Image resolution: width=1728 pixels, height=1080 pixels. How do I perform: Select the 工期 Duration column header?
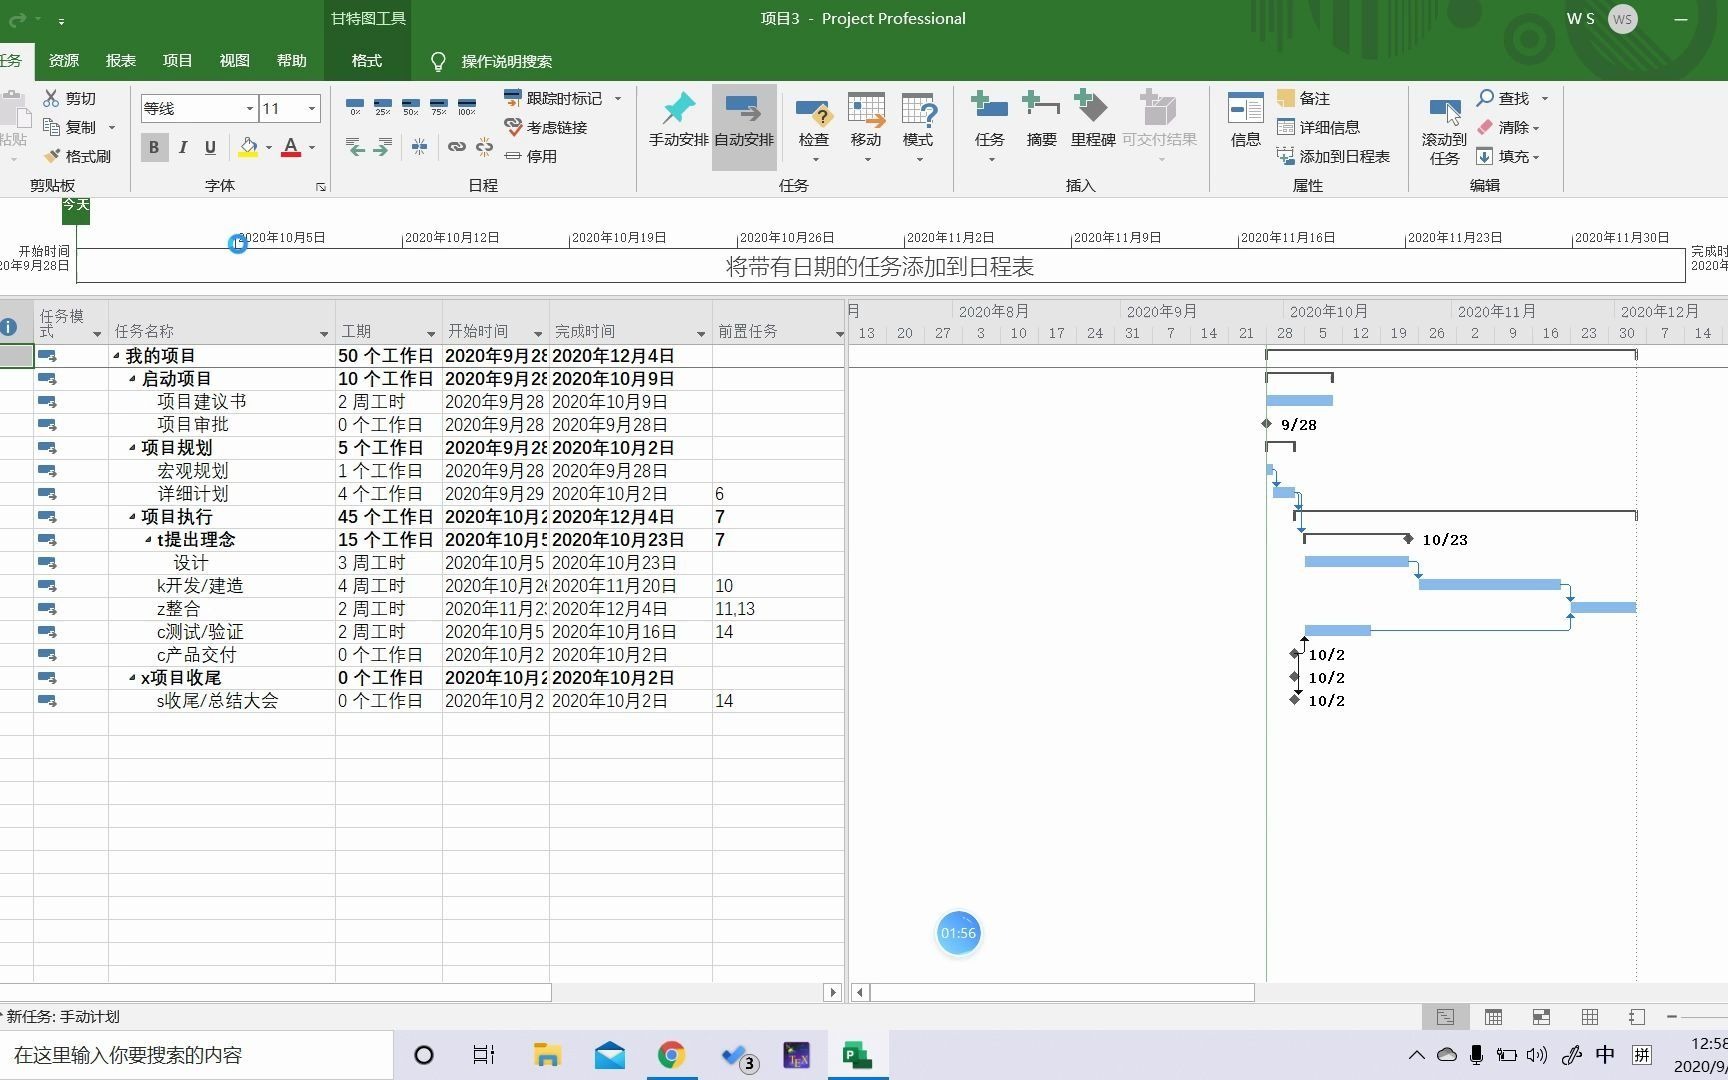pyautogui.click(x=388, y=322)
